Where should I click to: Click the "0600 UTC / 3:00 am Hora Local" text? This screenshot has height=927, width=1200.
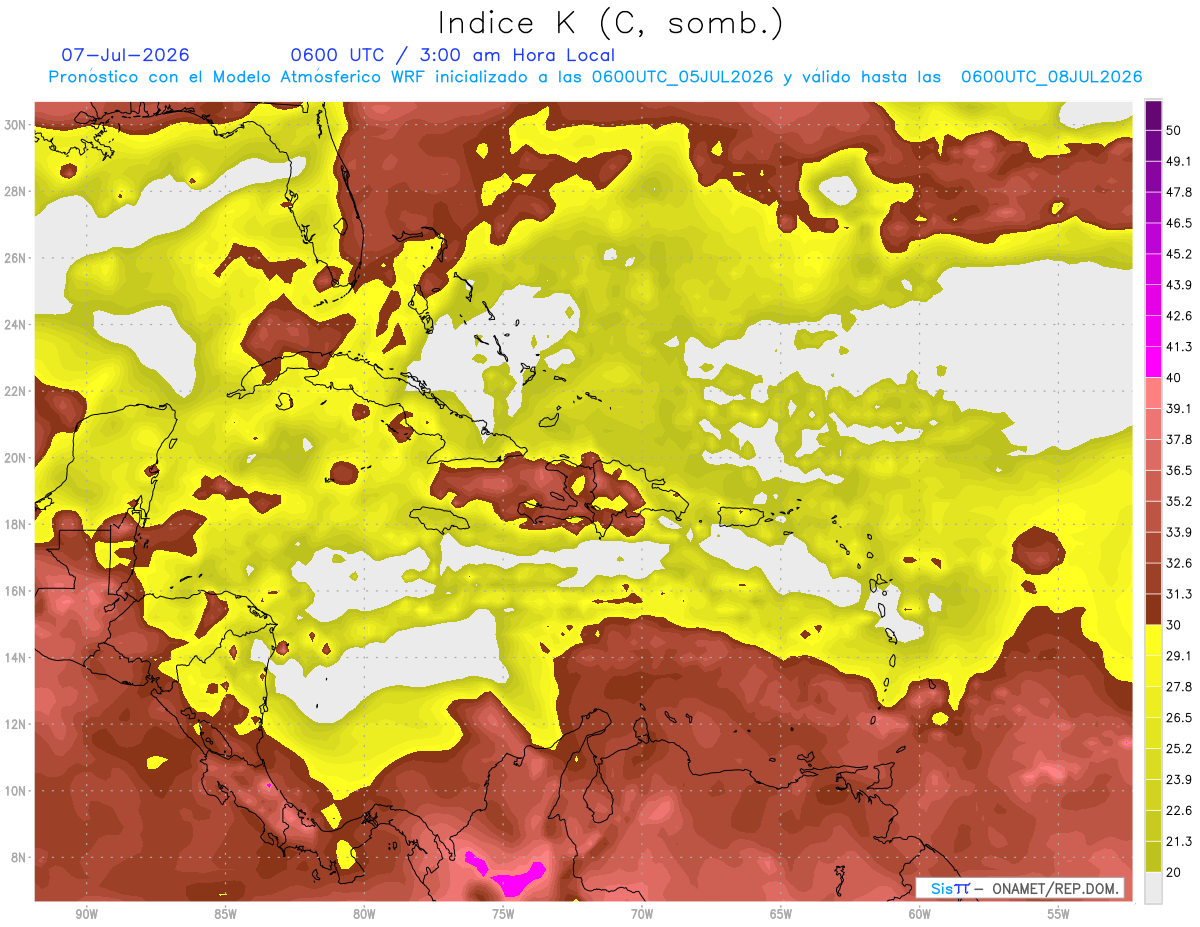(452, 55)
